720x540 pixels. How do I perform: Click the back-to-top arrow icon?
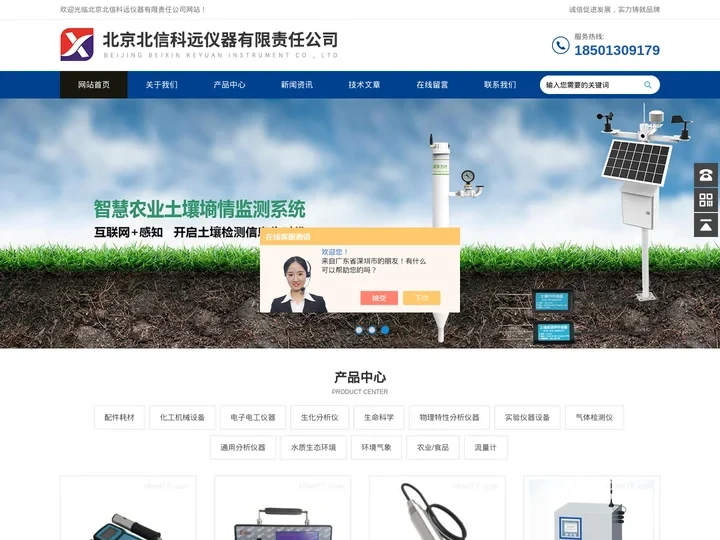706,225
